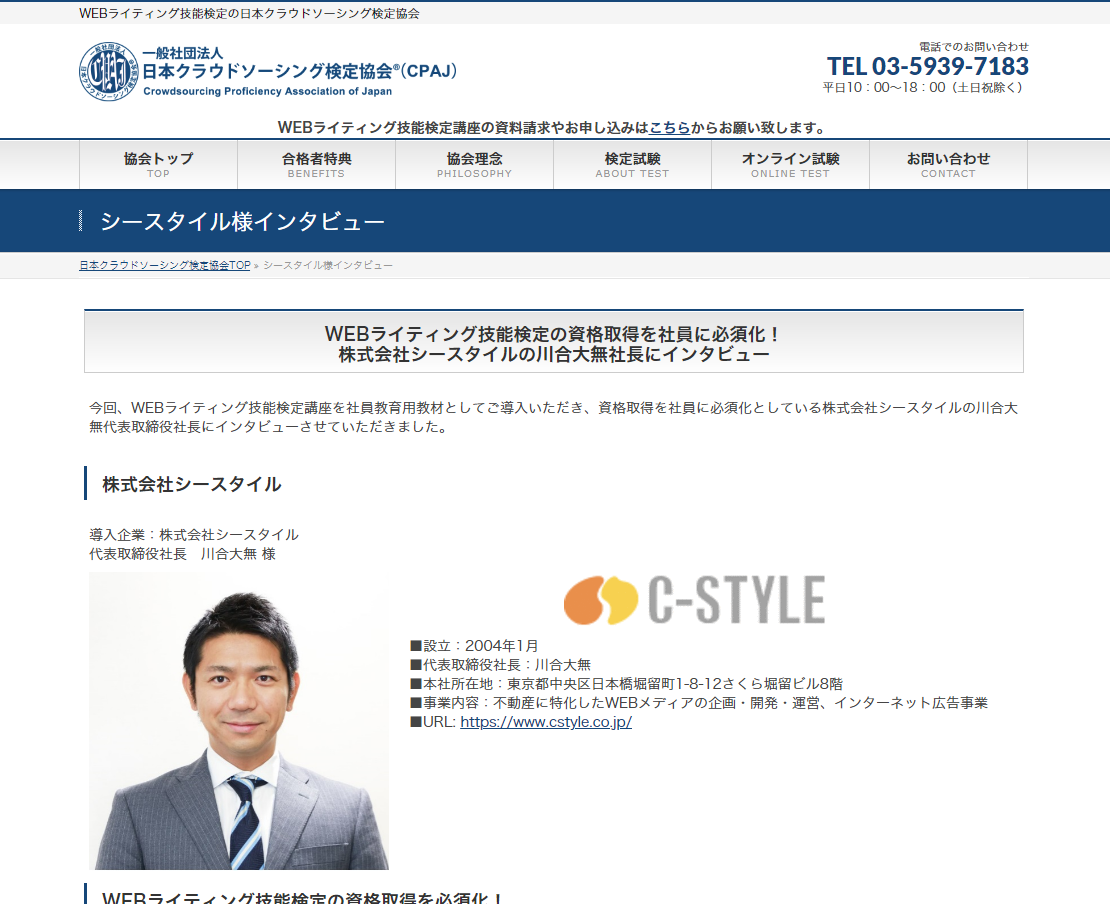Screen dimensions: 1110x904
Task: Click the portrait photo of 川合大無
Action: coord(239,721)
